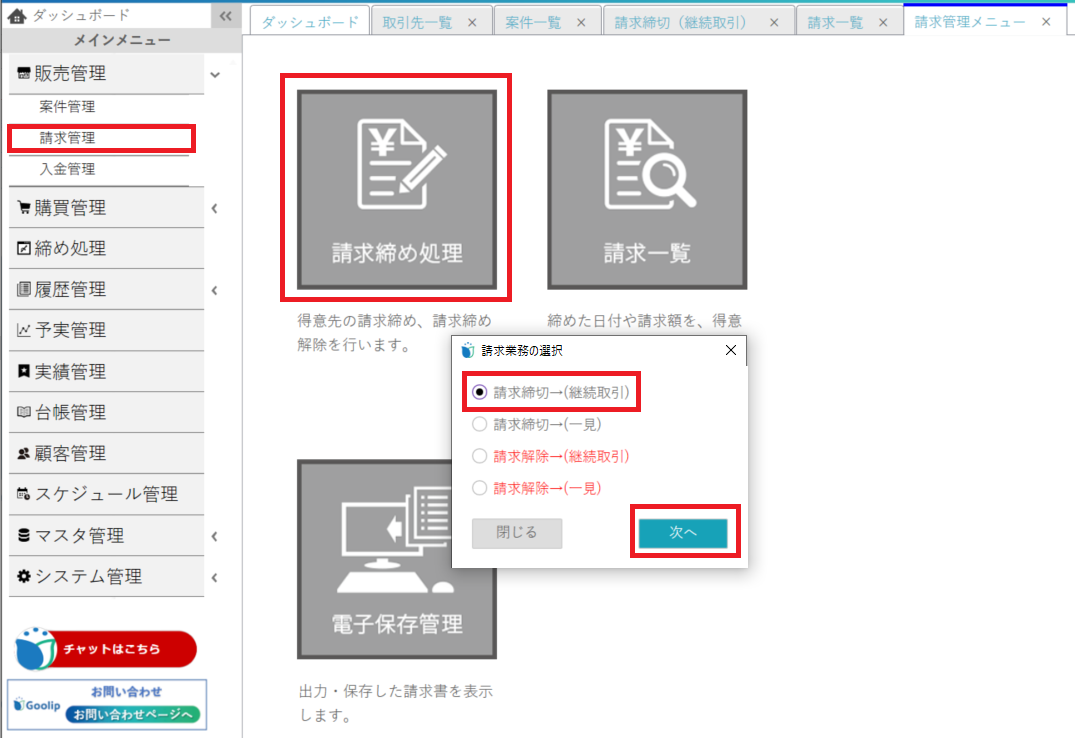Click the 閉じる button in dialog
The height and width of the screenshot is (738, 1075).
517,533
